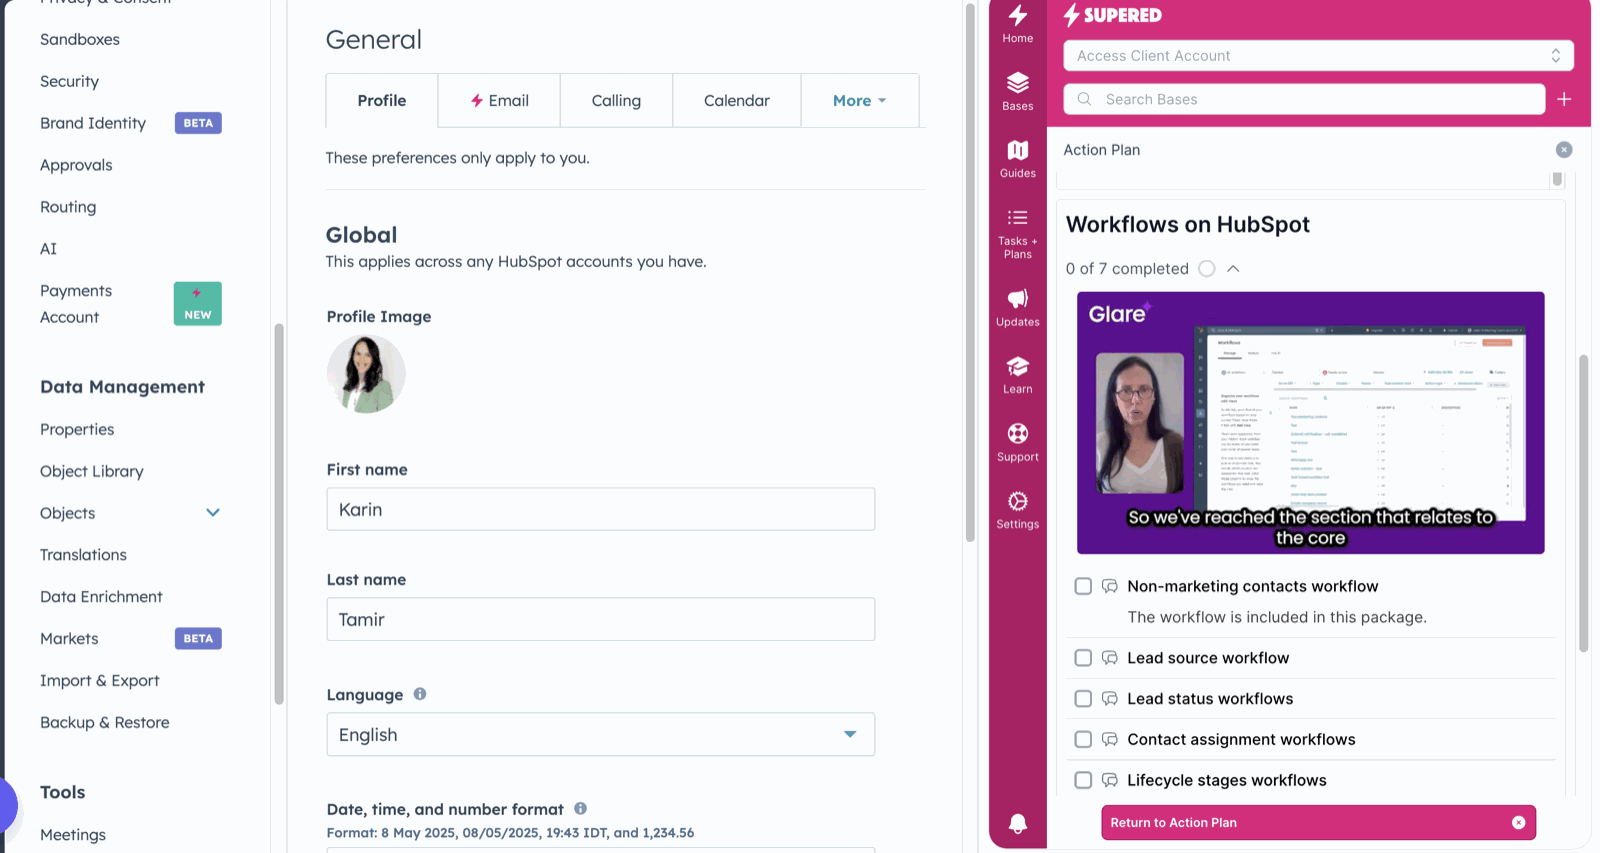Open Meetings under Tools
Image resolution: width=1600 pixels, height=853 pixels.
(x=73, y=835)
